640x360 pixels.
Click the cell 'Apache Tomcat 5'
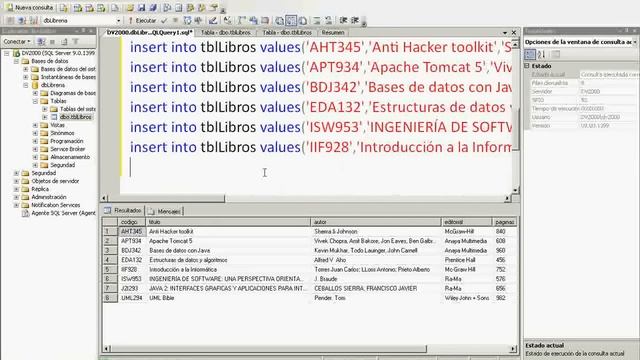228,241
